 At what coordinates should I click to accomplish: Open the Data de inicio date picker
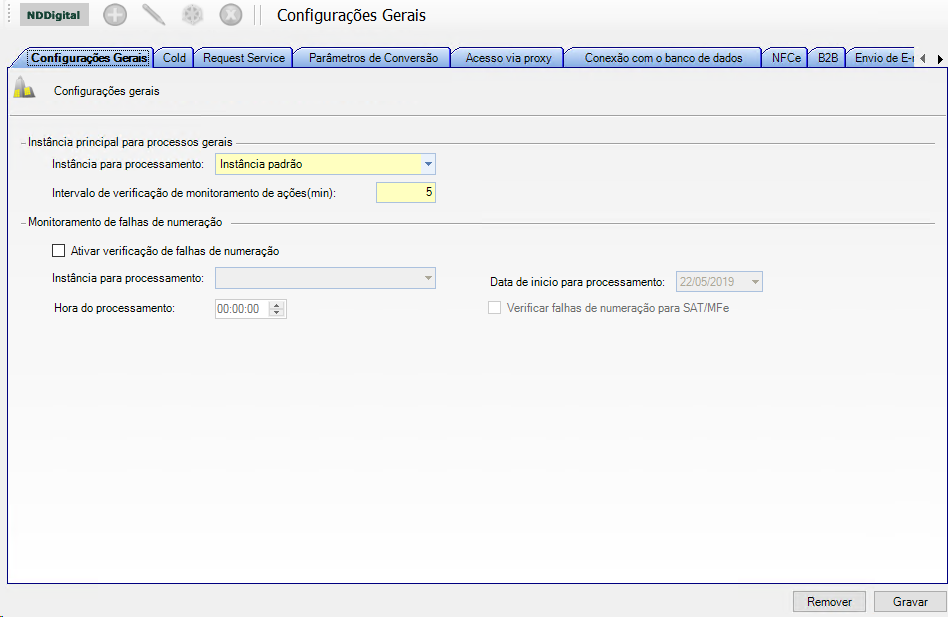[754, 282]
